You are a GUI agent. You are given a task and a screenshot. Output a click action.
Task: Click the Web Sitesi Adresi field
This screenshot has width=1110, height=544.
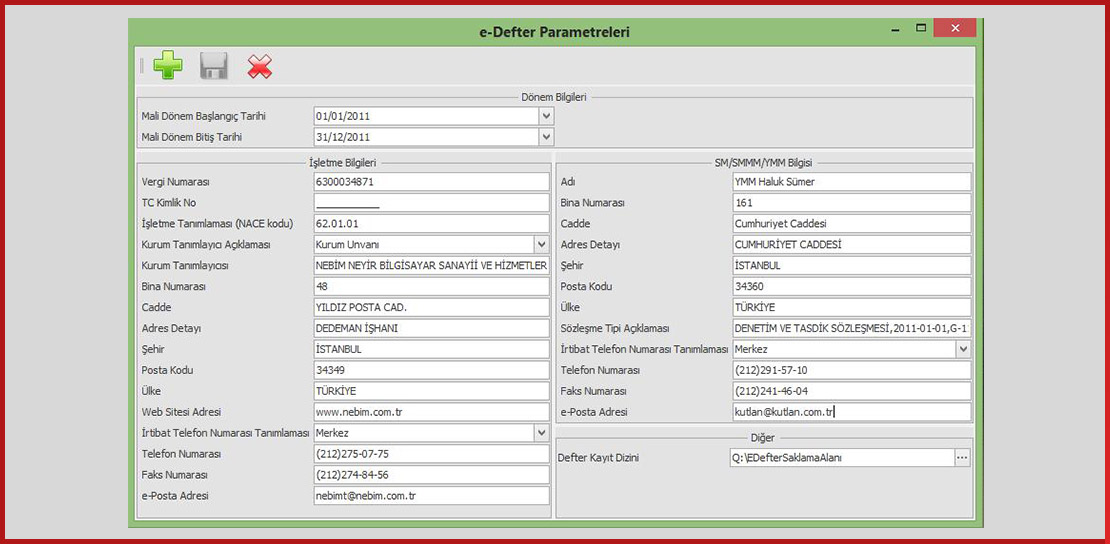tap(430, 412)
